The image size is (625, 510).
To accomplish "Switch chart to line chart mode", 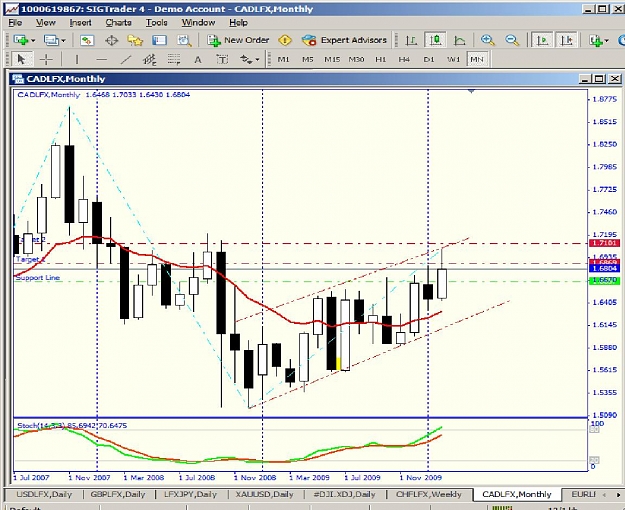I will pos(460,40).
